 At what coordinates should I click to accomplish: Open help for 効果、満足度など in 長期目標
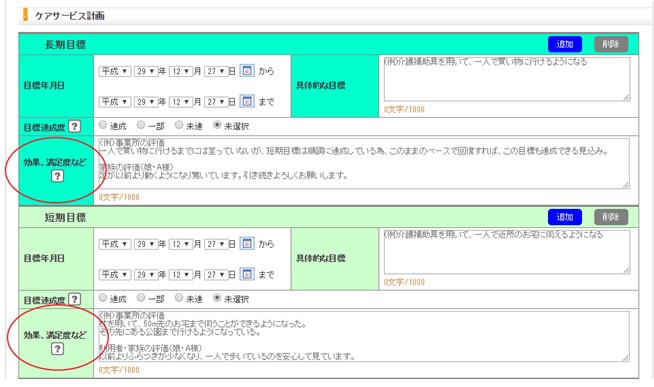(57, 176)
